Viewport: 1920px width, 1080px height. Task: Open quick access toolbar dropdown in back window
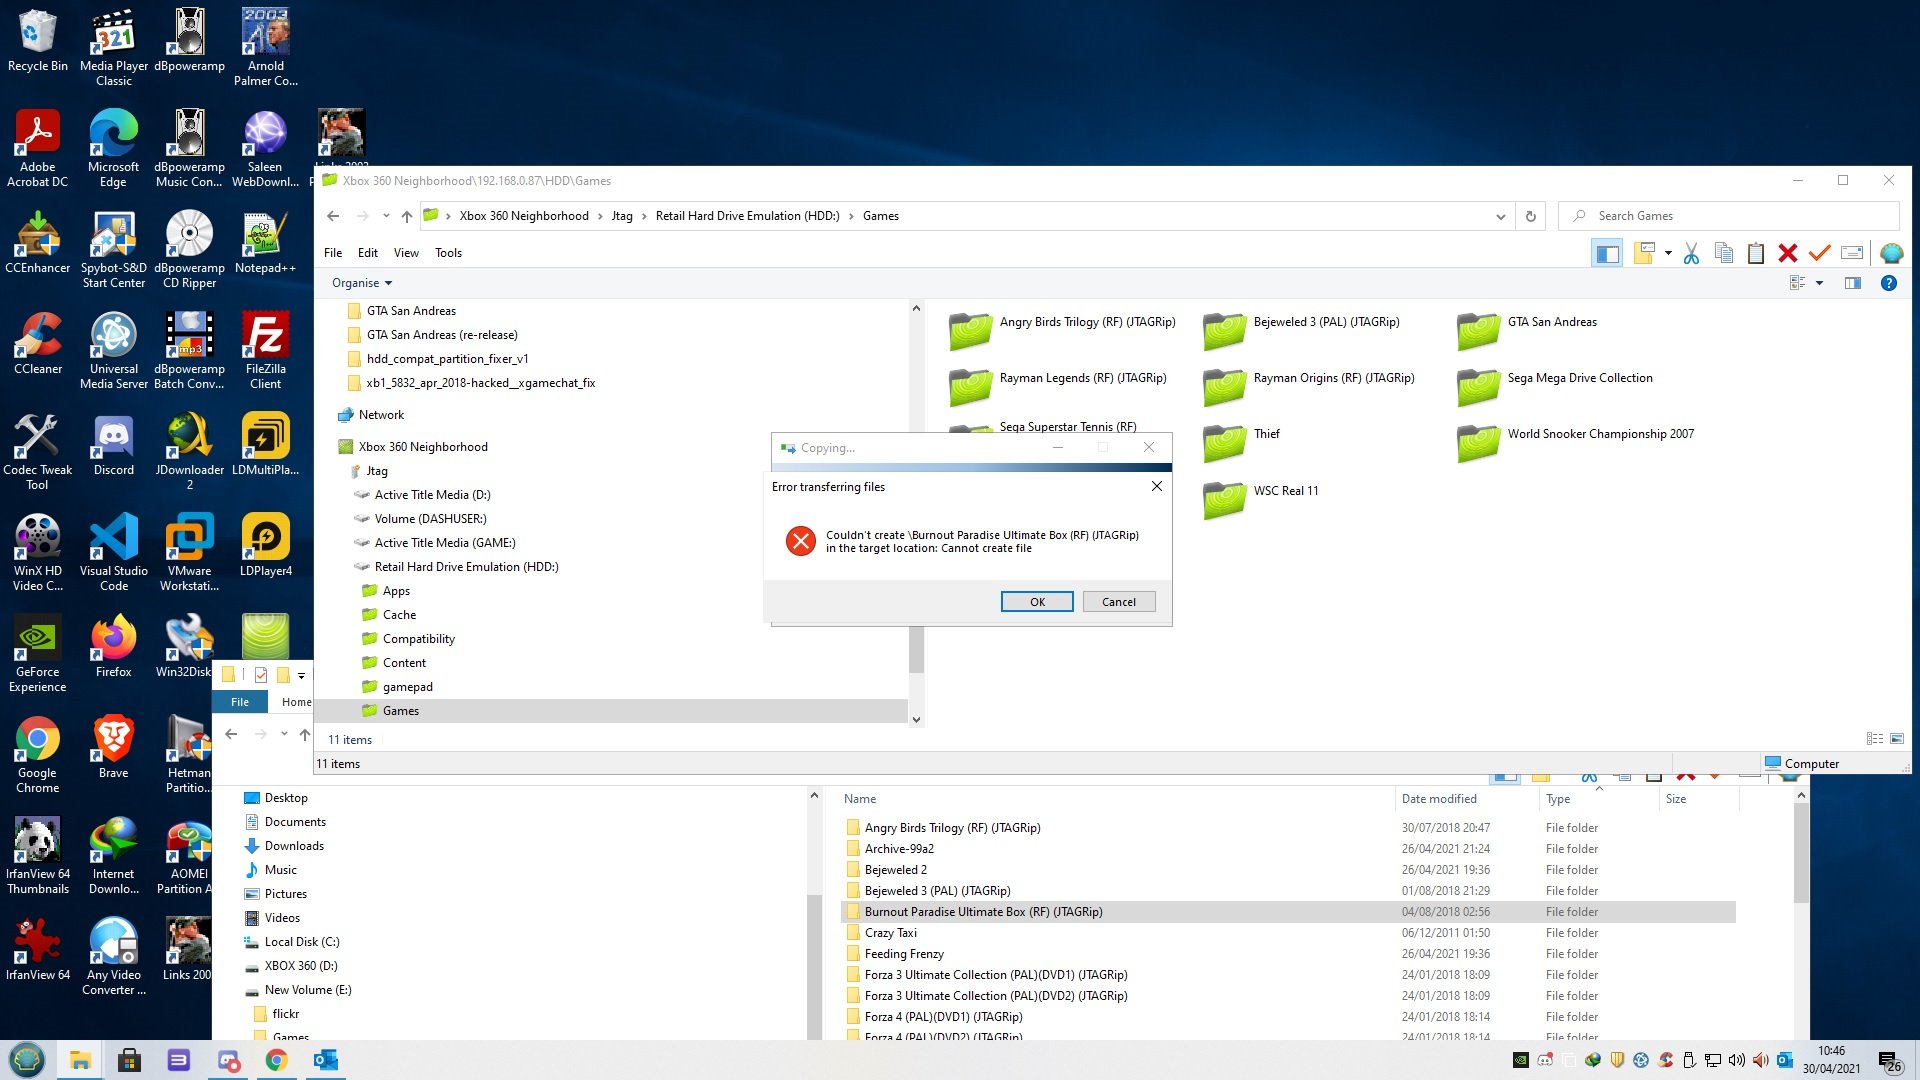(x=301, y=675)
